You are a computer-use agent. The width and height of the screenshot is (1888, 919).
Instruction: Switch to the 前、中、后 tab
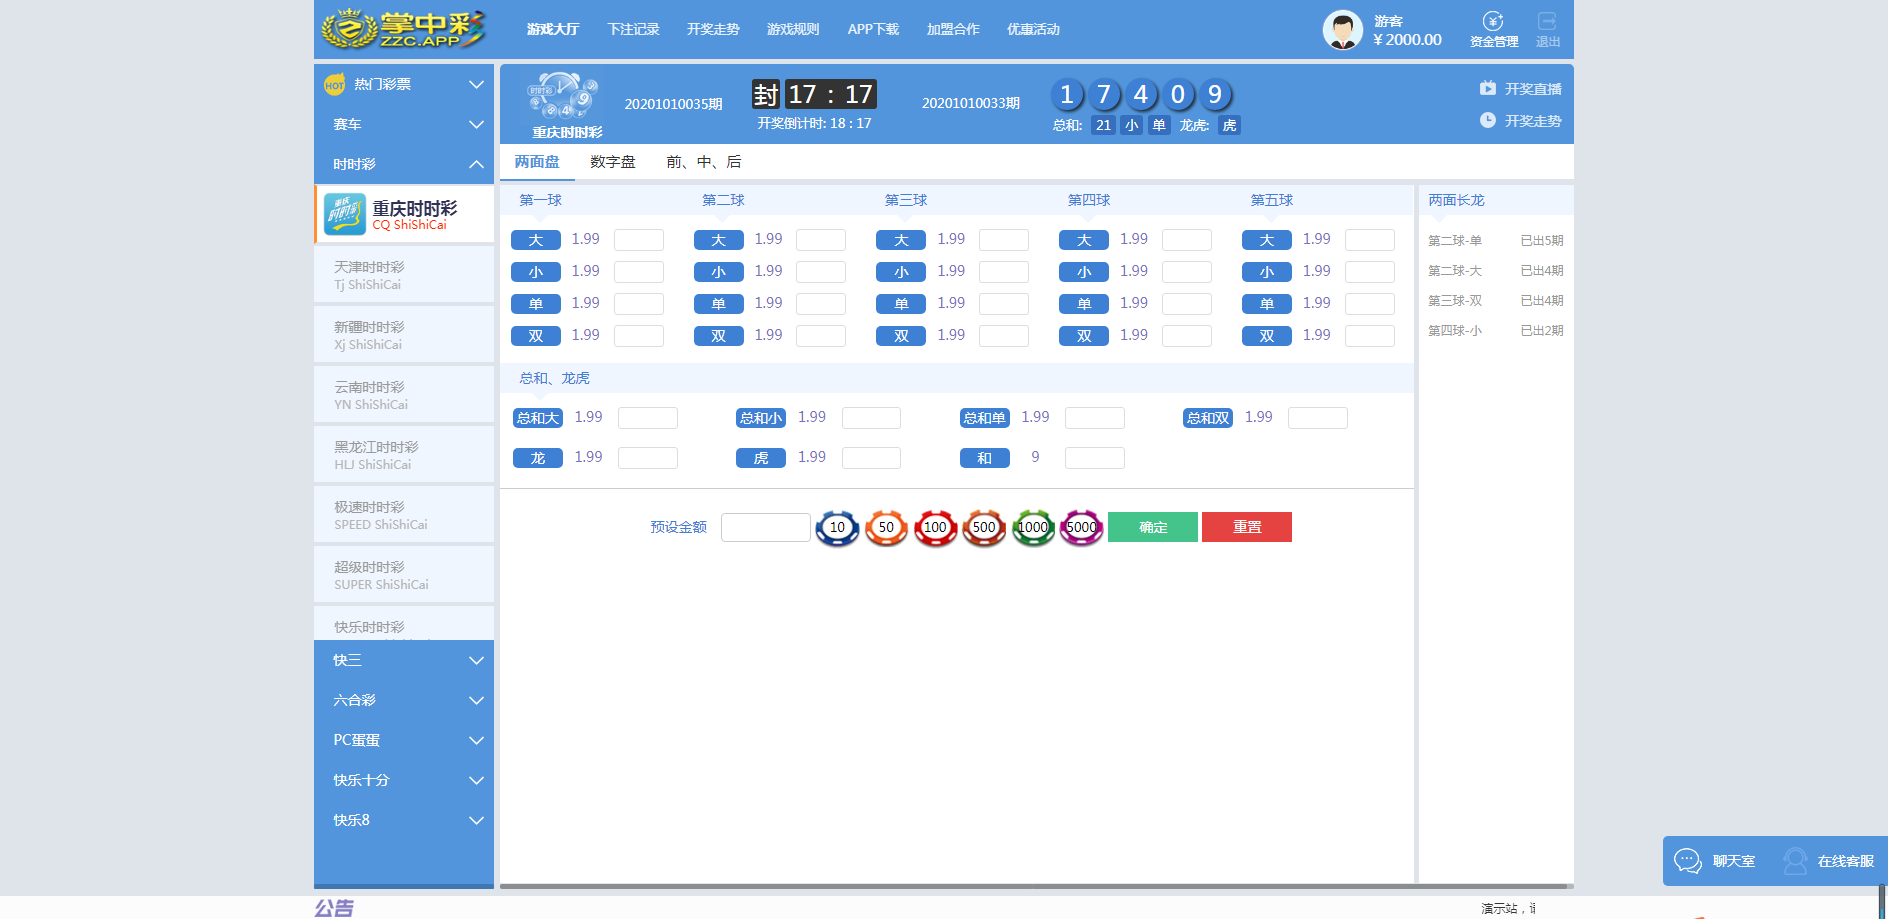(x=704, y=162)
